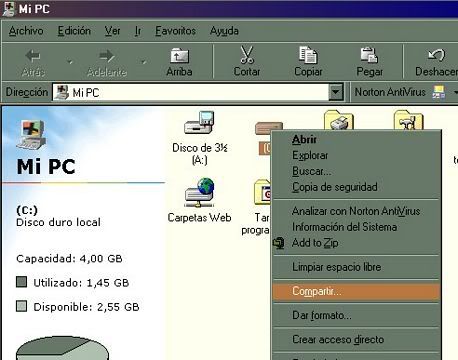Select the printers folder icon

339,120
